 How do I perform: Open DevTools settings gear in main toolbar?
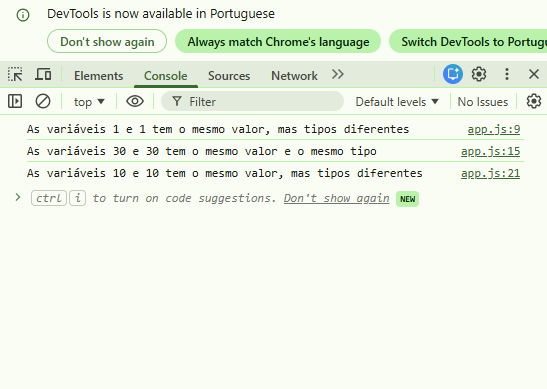coord(479,74)
